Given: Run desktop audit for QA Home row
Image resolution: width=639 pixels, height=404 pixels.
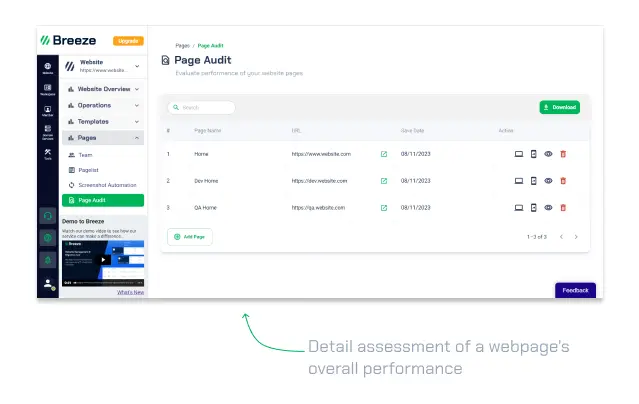Looking at the screenshot, I should [x=518, y=208].
